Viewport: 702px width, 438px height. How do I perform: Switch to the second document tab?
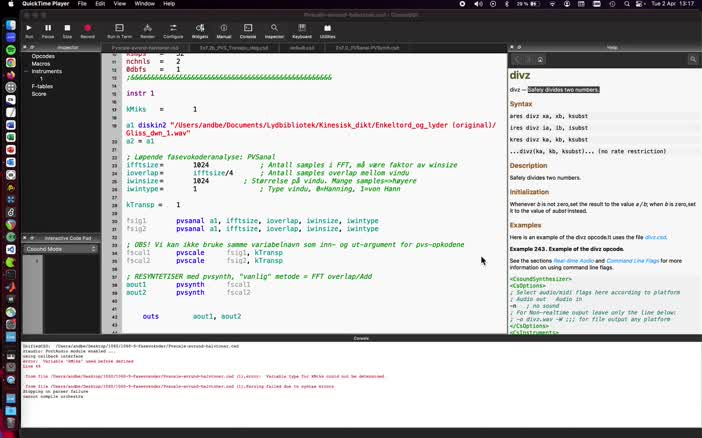(234, 47)
